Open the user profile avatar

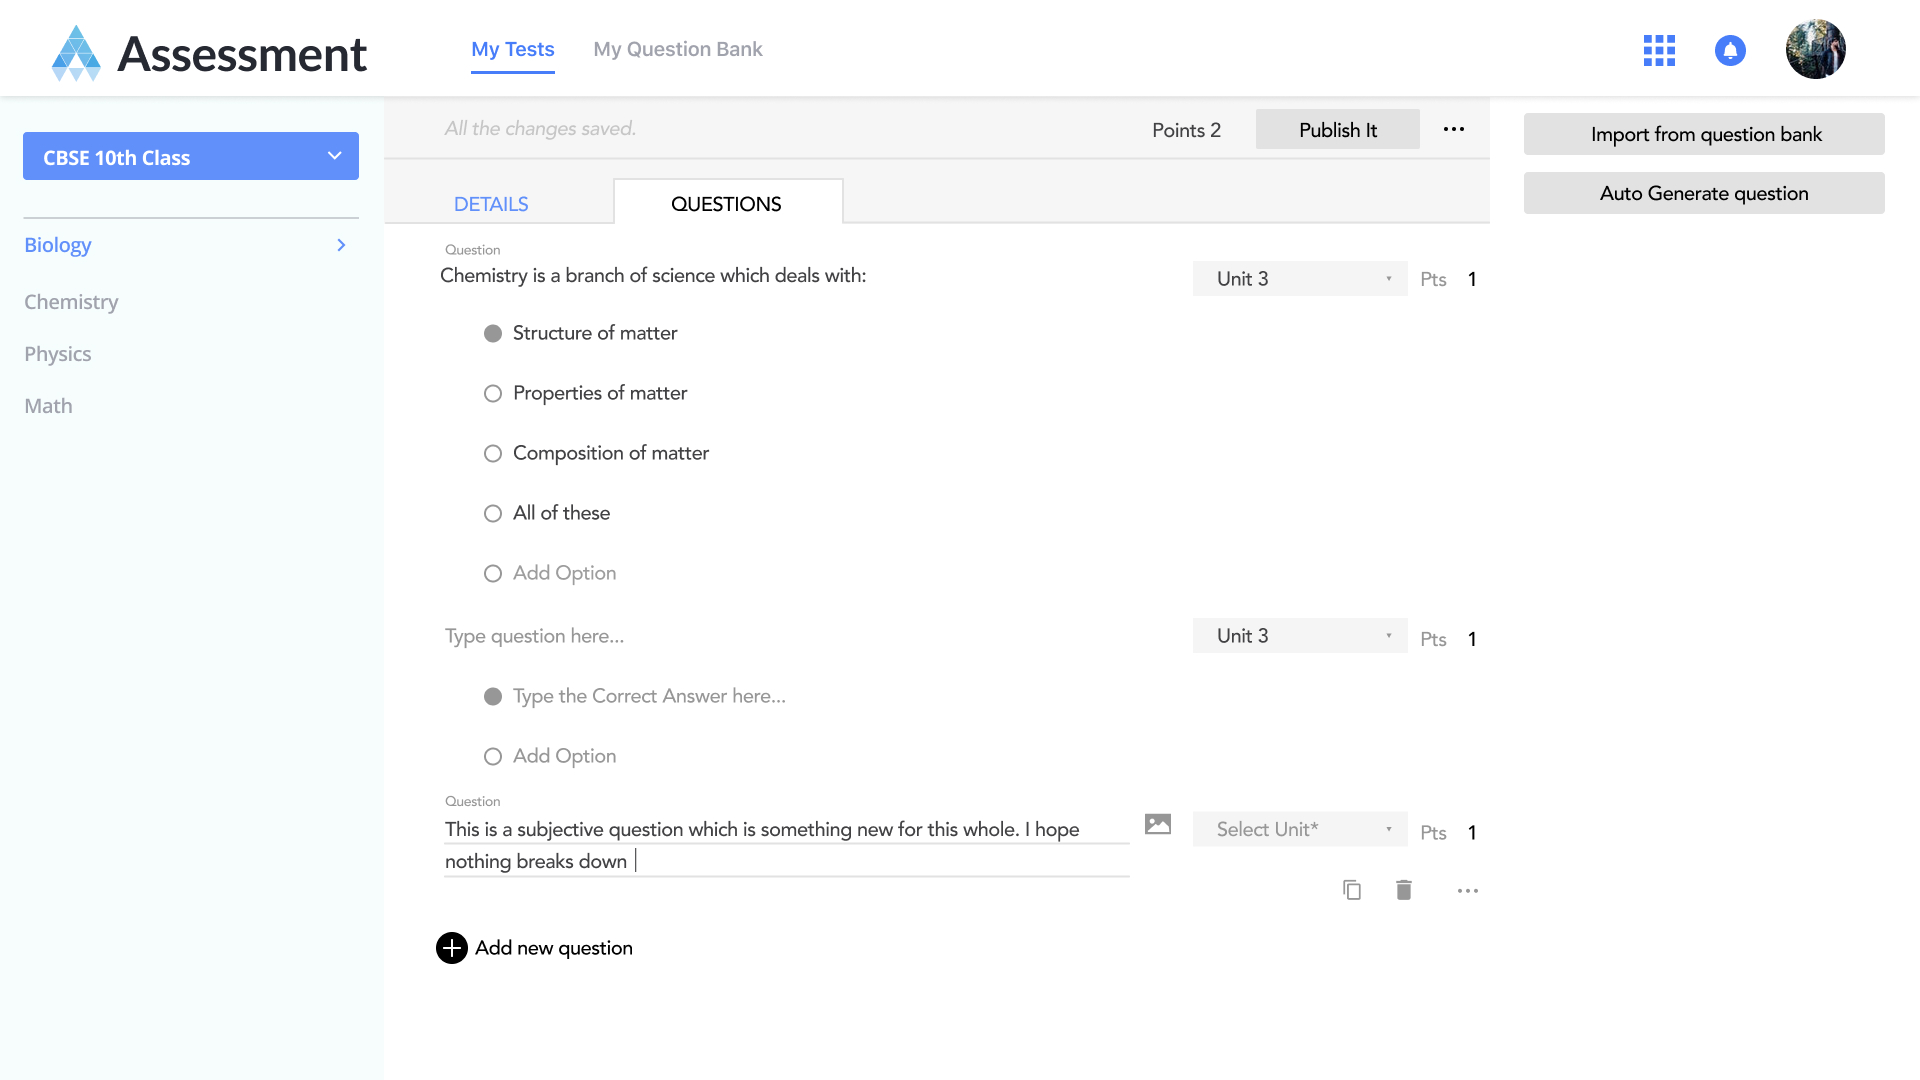[1815, 49]
